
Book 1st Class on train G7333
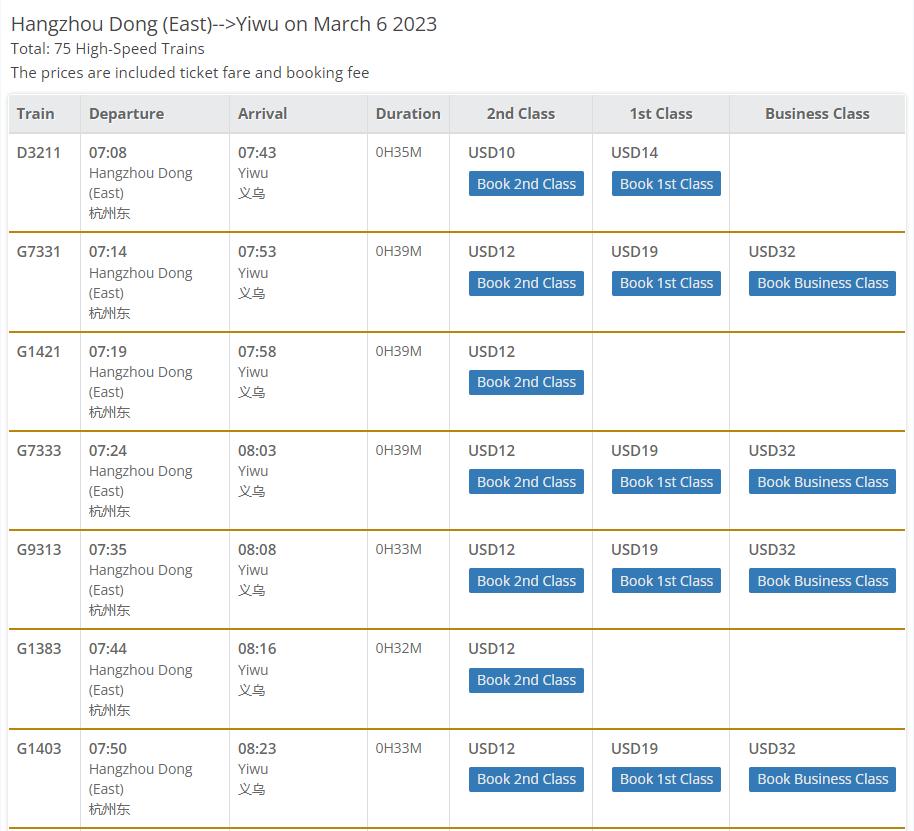(666, 482)
